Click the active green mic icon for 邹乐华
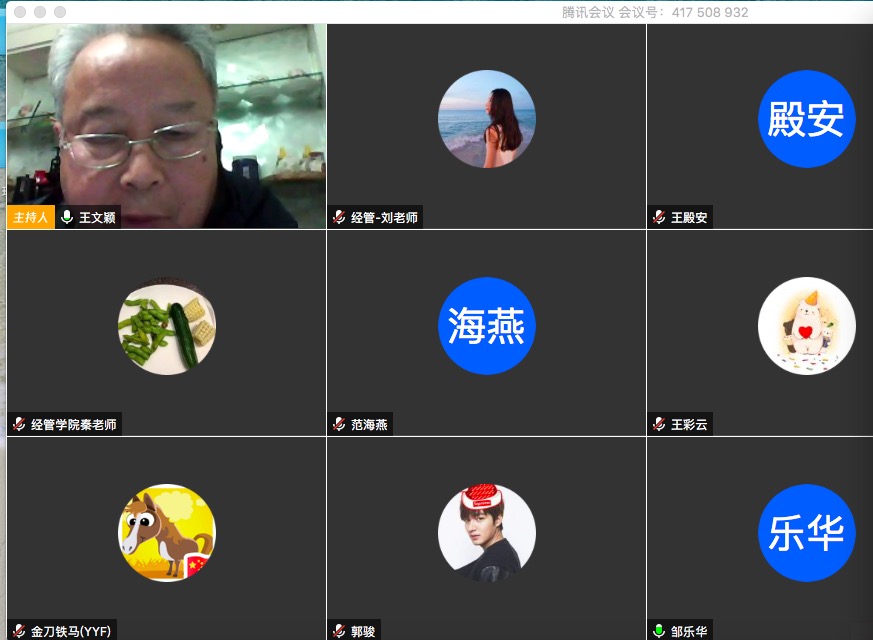Screen dimensions: 873x640 click(x=659, y=631)
